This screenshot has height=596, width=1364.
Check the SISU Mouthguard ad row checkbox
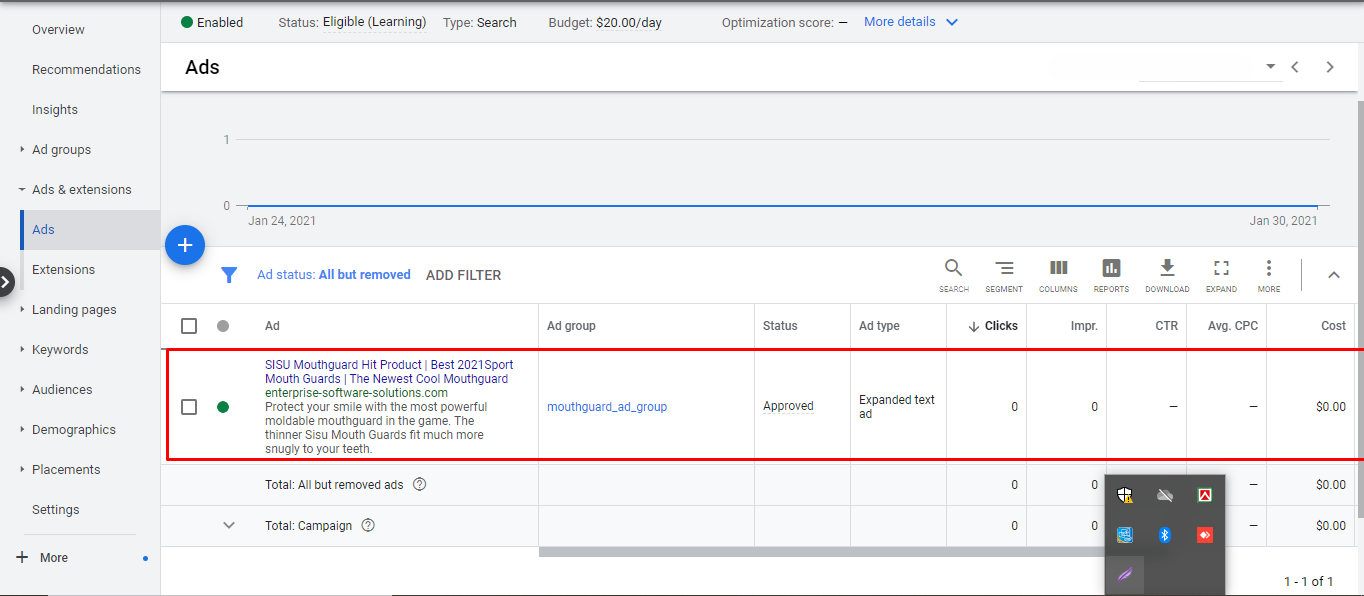pos(189,407)
